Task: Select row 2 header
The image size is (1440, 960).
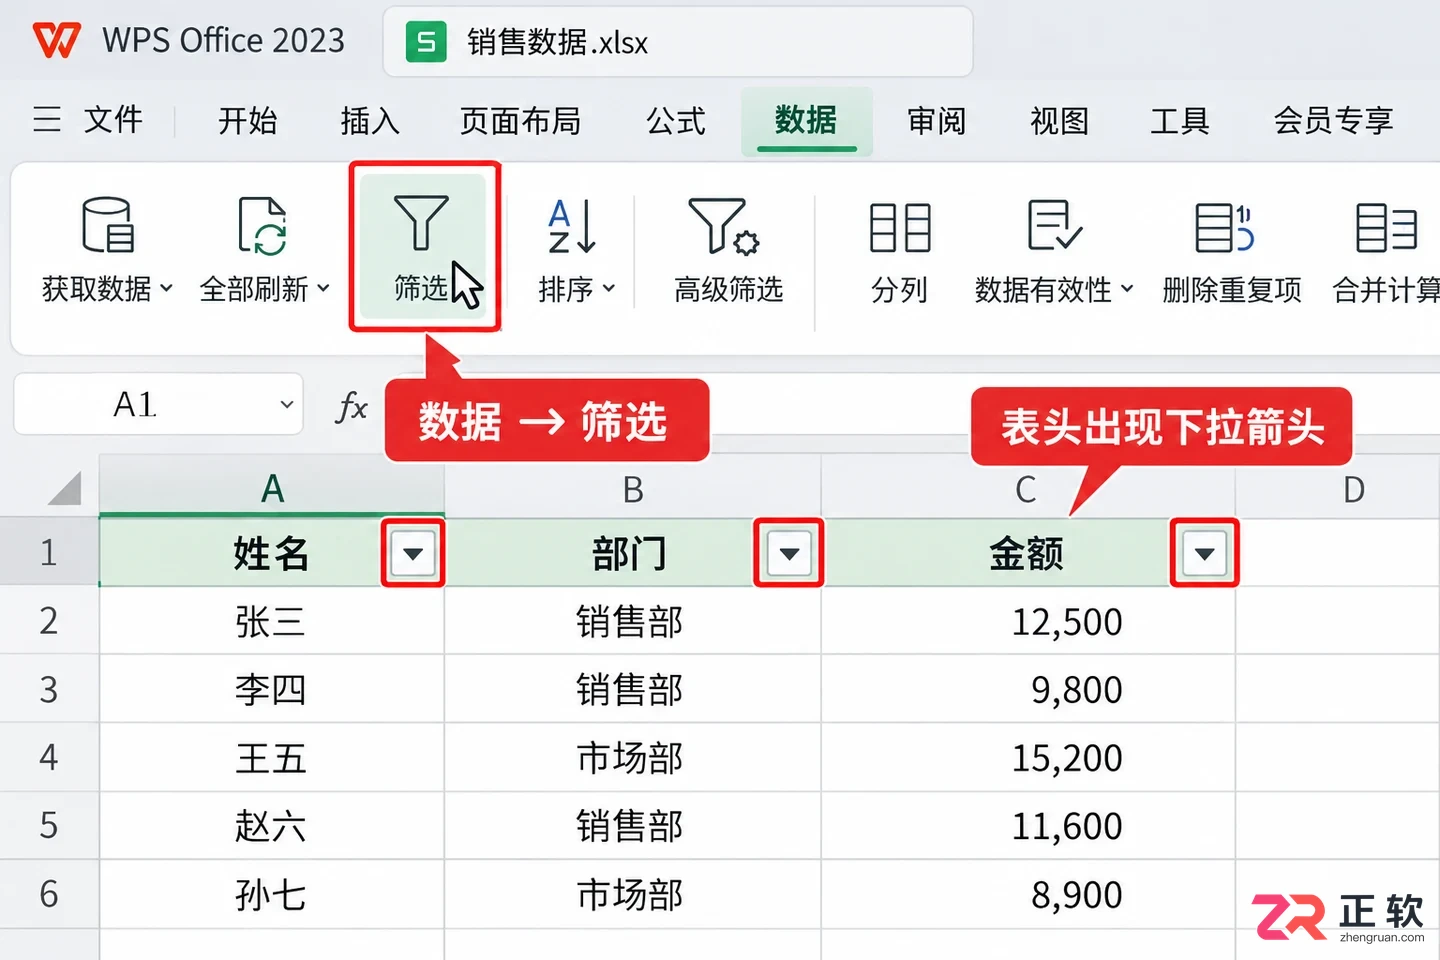Action: (49, 621)
